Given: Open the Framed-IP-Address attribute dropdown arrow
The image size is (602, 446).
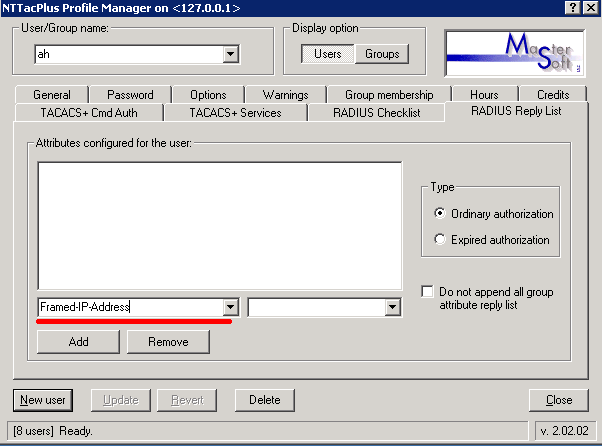Looking at the screenshot, I should click(230, 307).
